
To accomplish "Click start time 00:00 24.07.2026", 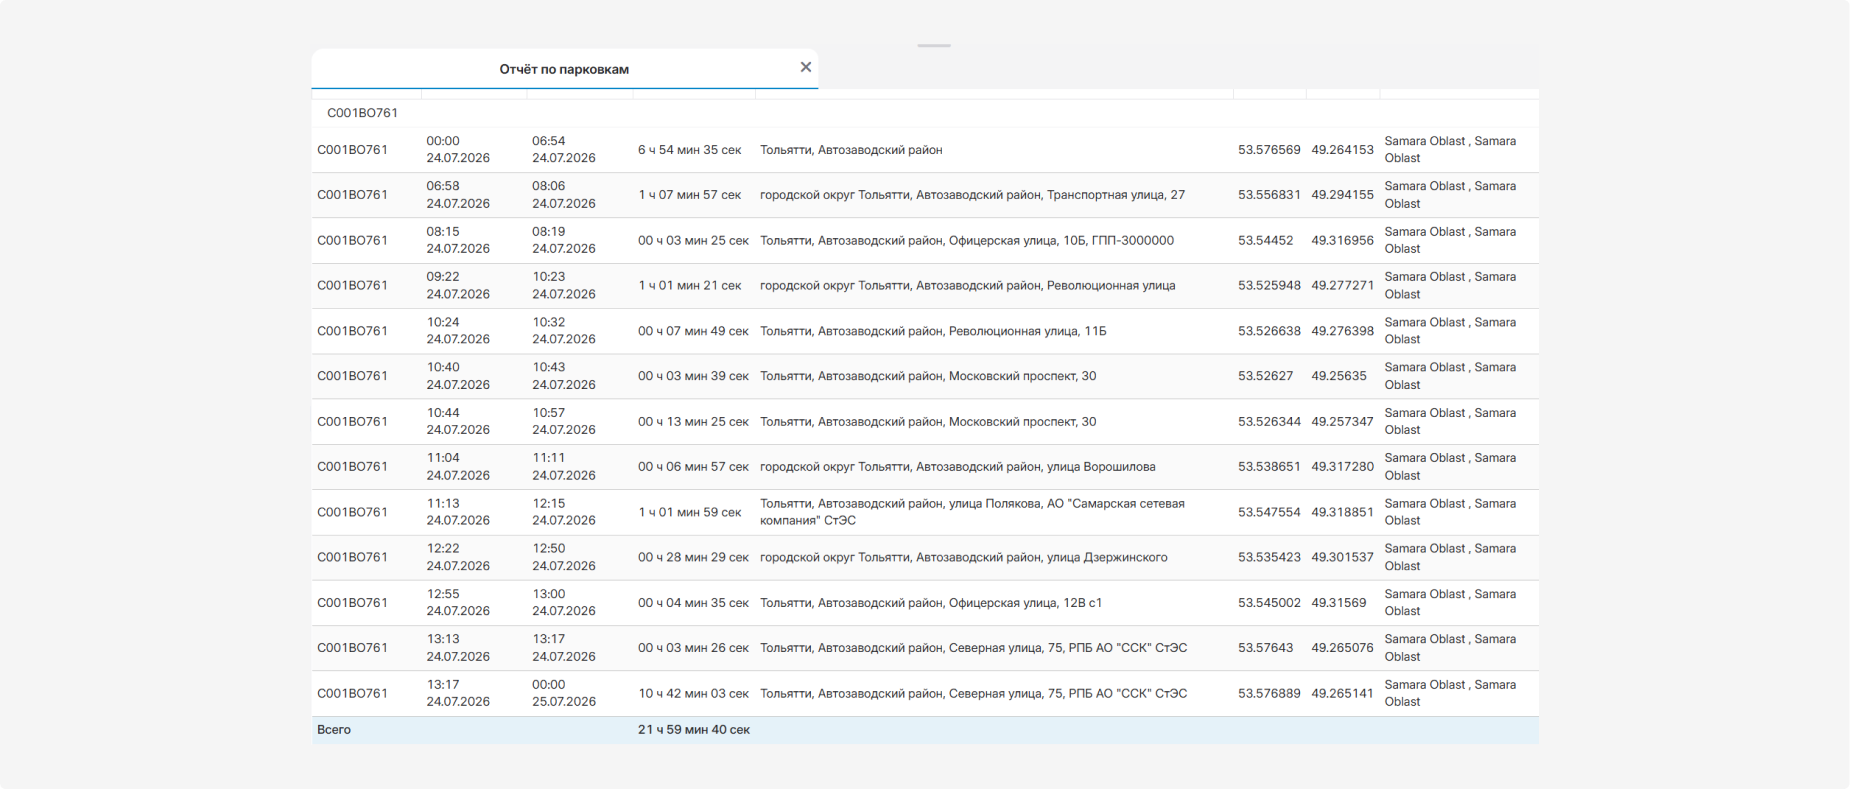I will point(458,149).
